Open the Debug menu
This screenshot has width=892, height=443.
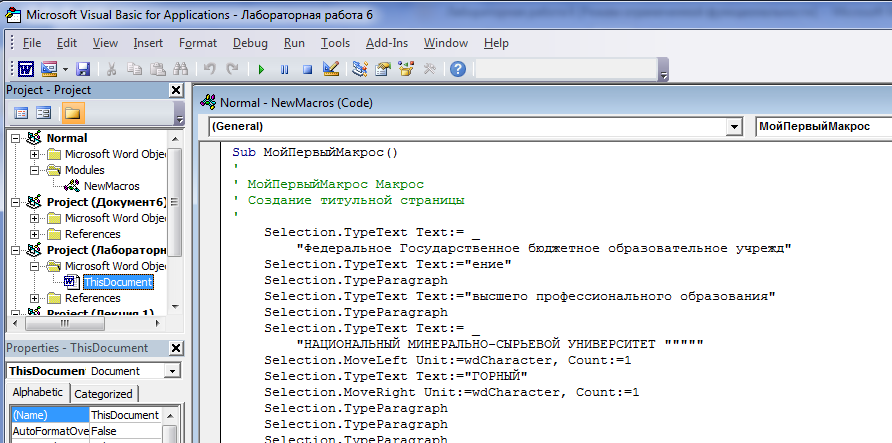point(250,43)
